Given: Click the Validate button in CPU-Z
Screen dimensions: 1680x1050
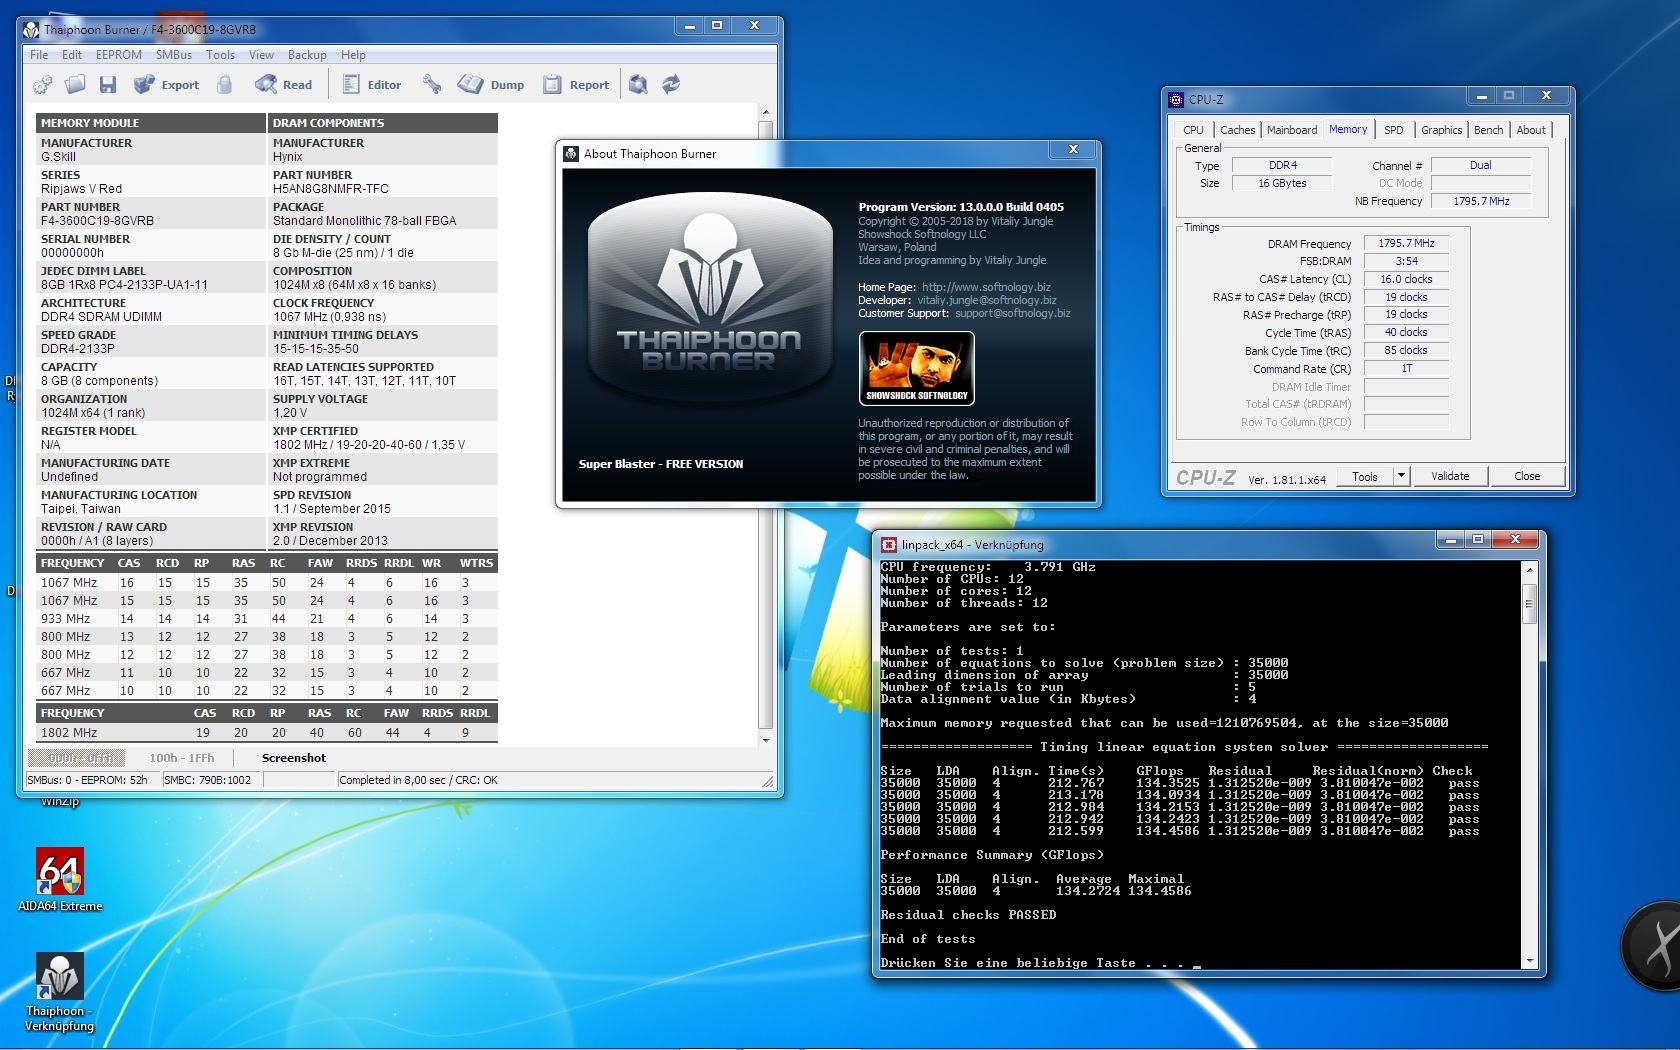Looking at the screenshot, I should click(x=1450, y=476).
